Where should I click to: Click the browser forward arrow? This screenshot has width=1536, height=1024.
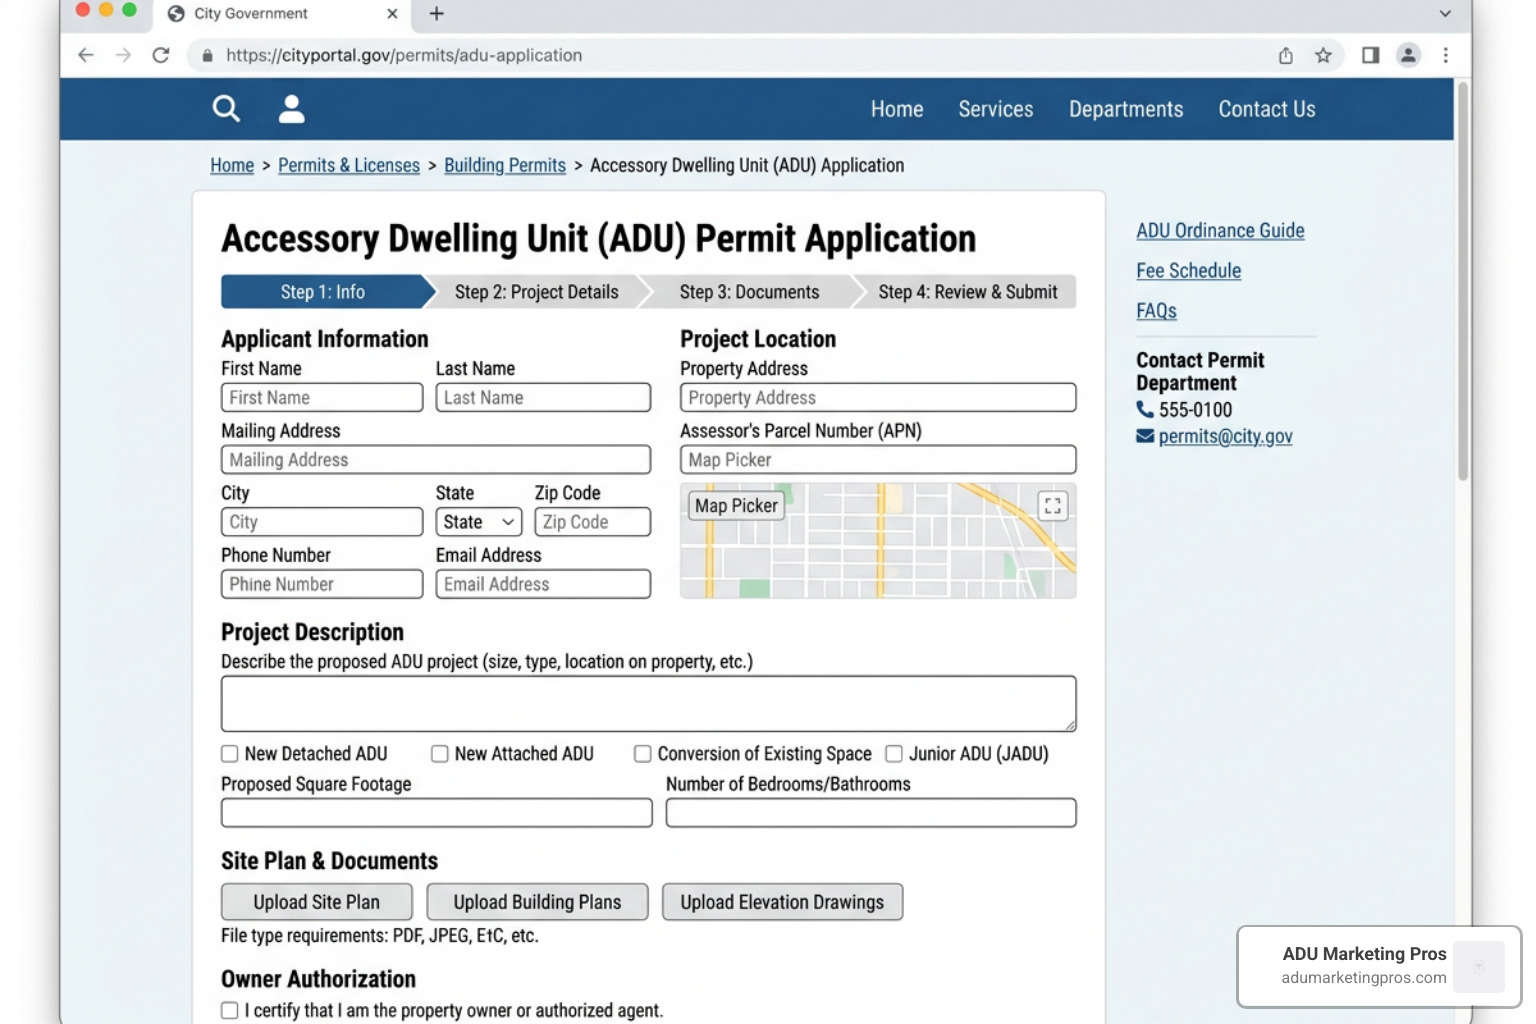click(x=123, y=55)
